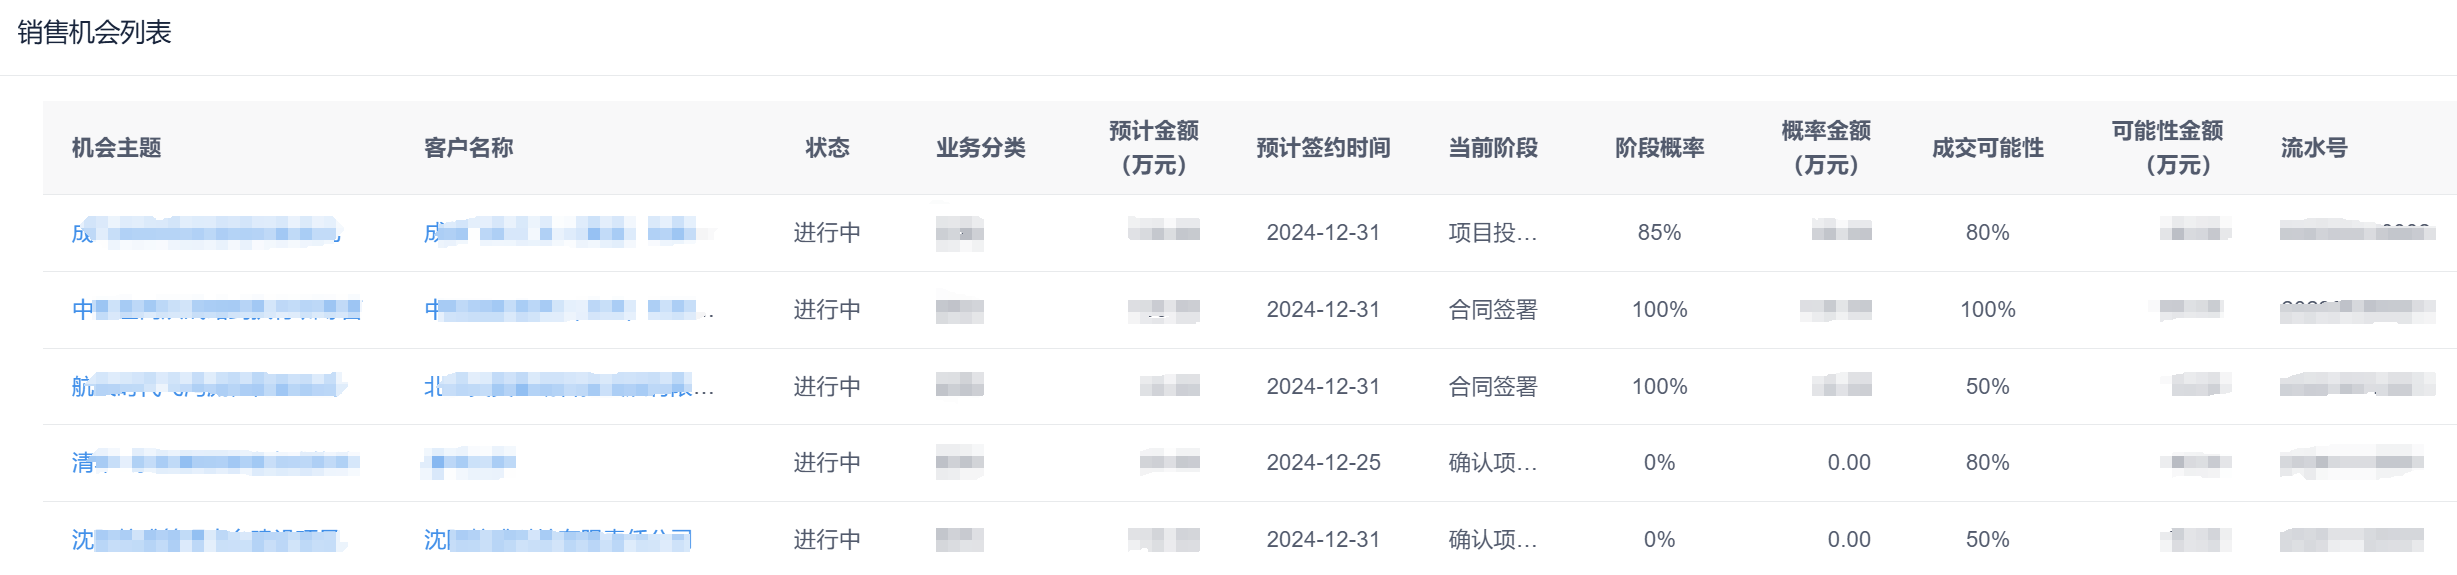Click the 流水号 column header
Image resolution: width=2457 pixels, height=575 pixels.
[2314, 148]
